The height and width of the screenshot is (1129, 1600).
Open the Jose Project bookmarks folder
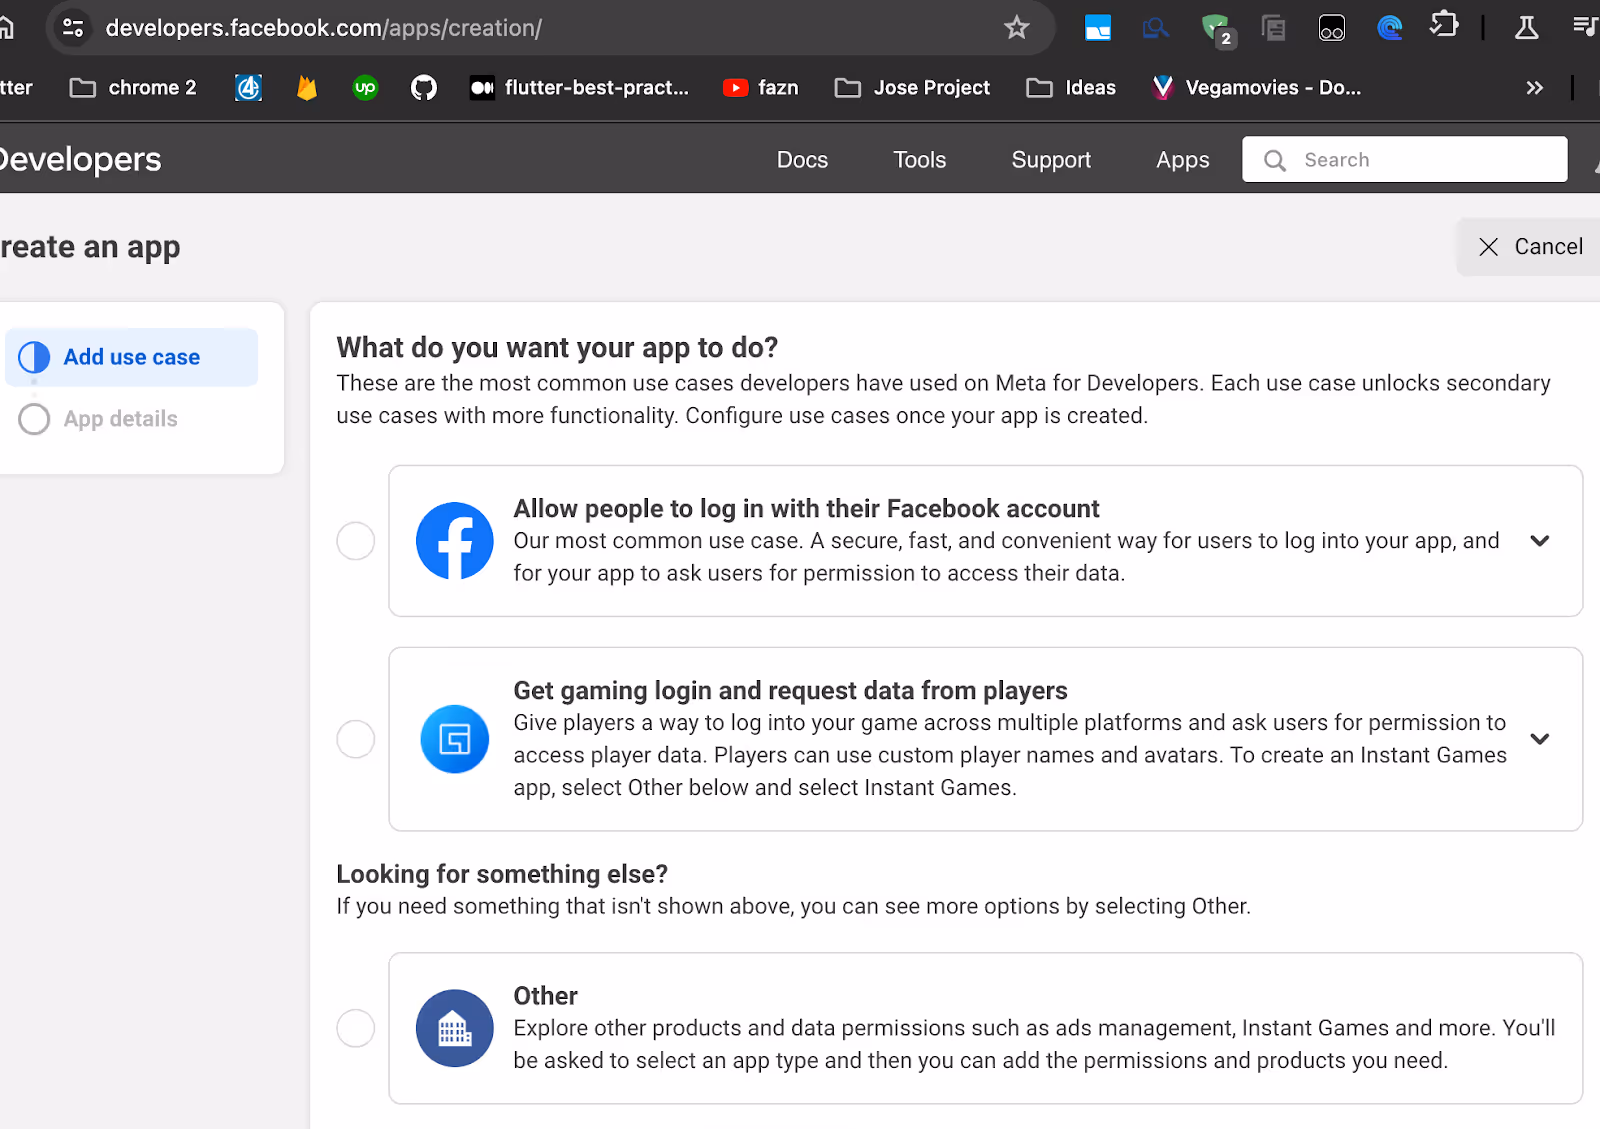coord(912,88)
